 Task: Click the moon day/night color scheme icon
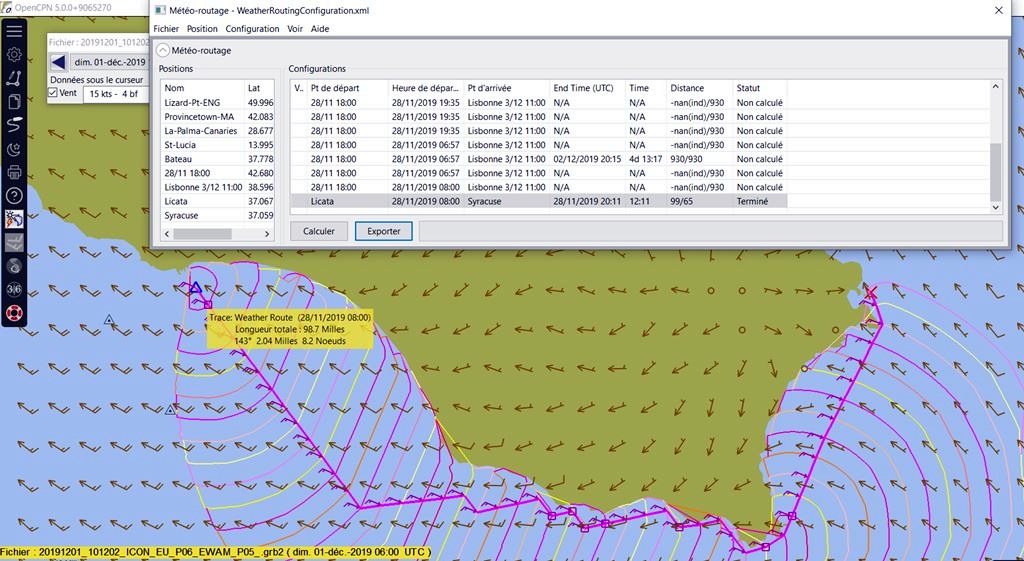[14, 149]
